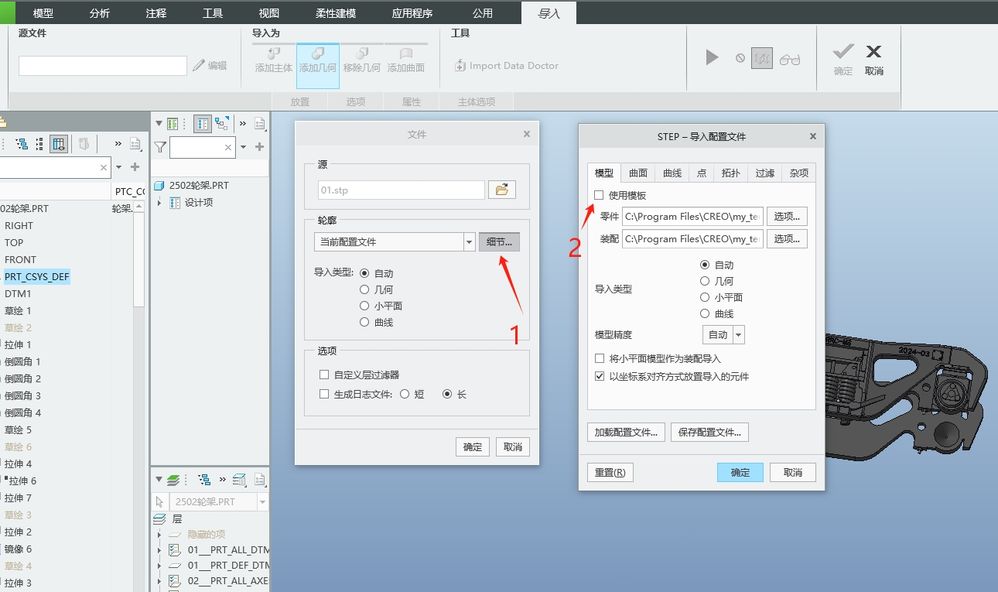Select 几何 radio in 文件 dialog

[x=364, y=290]
